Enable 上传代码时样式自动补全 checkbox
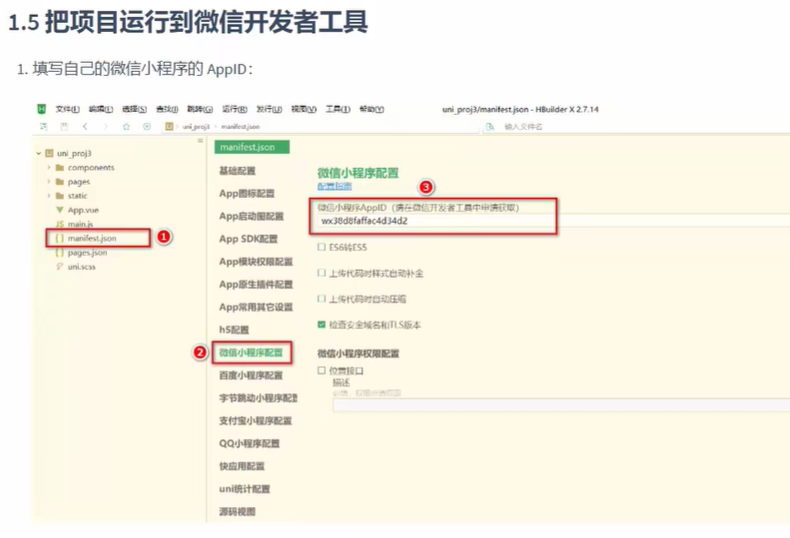This screenshot has width=790, height=538. [x=321, y=273]
